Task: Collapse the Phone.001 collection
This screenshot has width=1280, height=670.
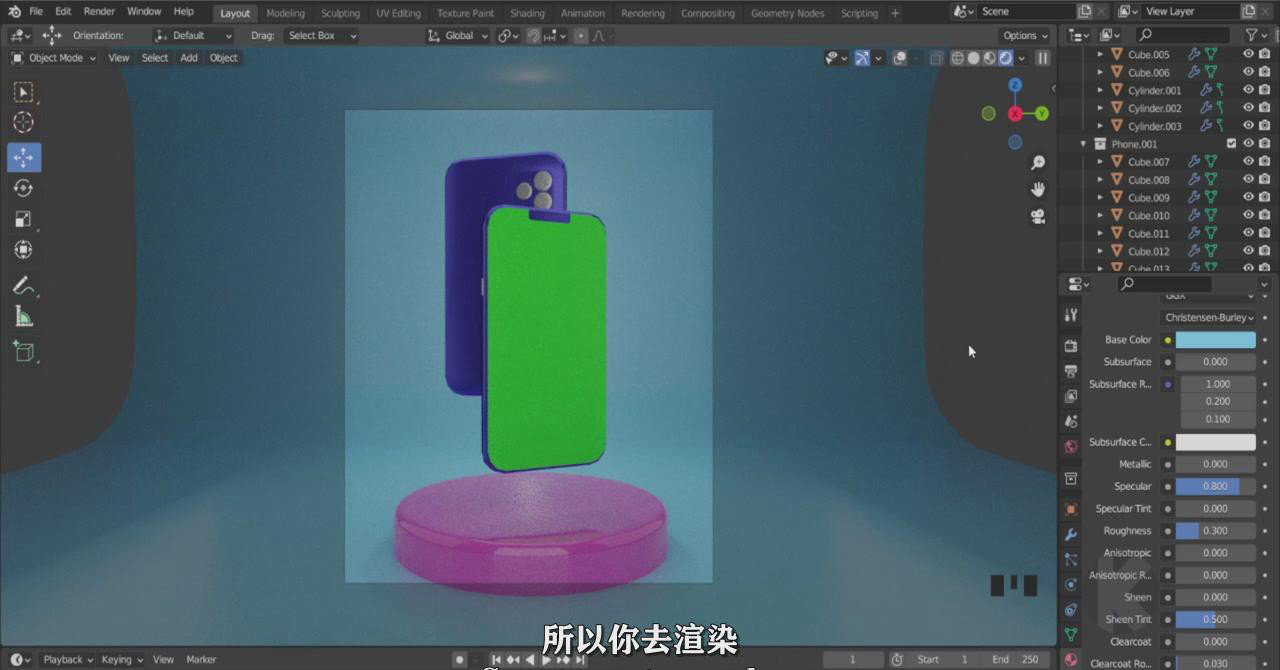Action: 1083,144
